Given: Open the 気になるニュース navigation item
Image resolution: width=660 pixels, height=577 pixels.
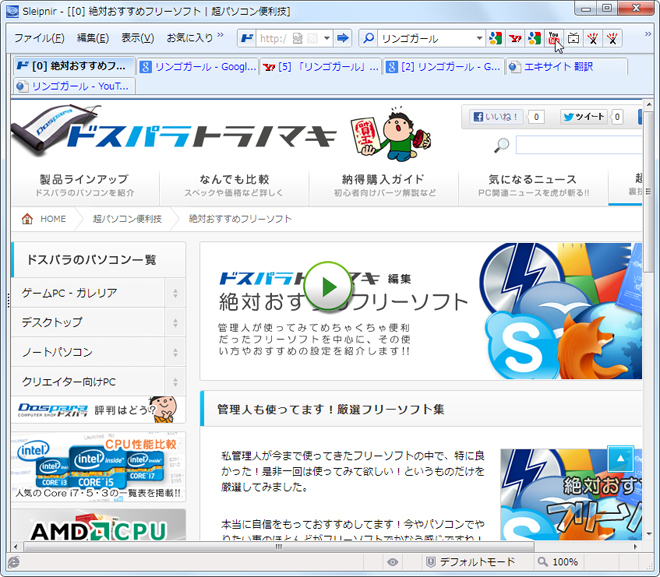Looking at the screenshot, I should 533,186.
